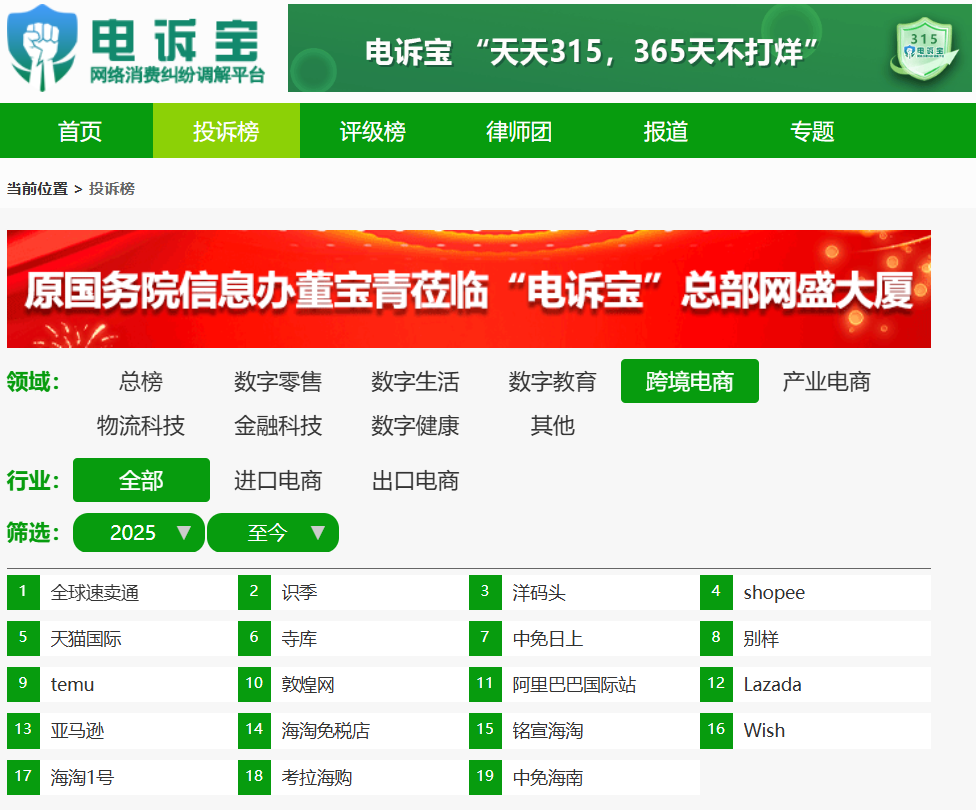
Task: Click the 亚马逊 ranked item
Action: click(x=77, y=730)
